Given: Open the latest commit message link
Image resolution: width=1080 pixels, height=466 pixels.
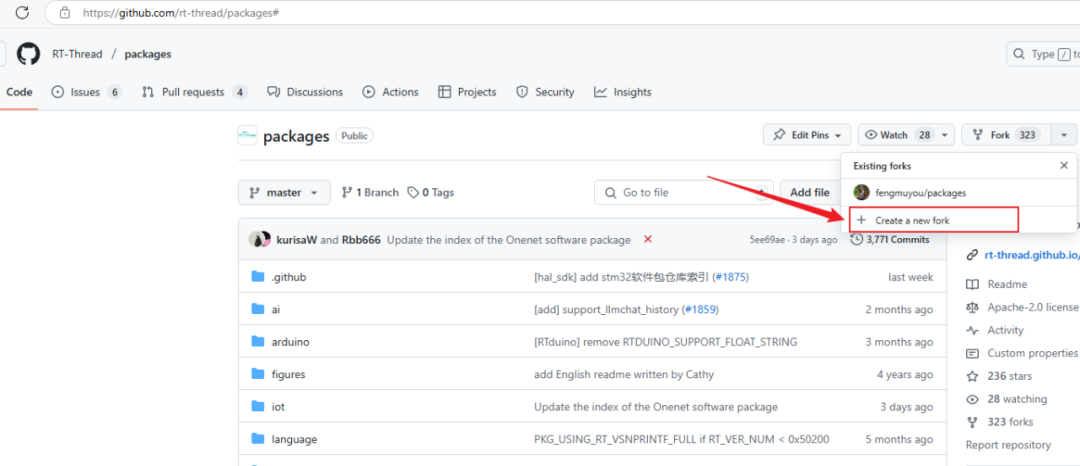Looking at the screenshot, I should (508, 240).
